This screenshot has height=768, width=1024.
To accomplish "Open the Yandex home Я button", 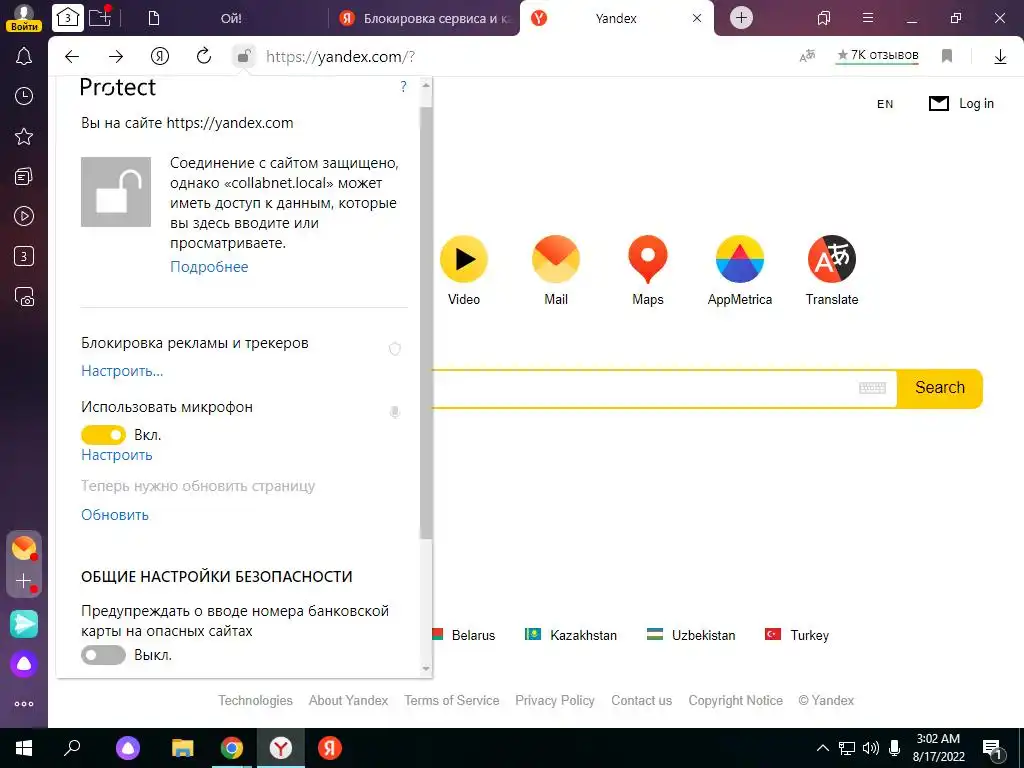I will (159, 57).
